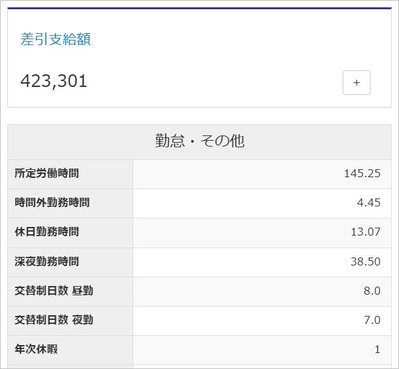Select the 休日勤務時間 row label
This screenshot has width=399, height=369.
[x=47, y=232]
